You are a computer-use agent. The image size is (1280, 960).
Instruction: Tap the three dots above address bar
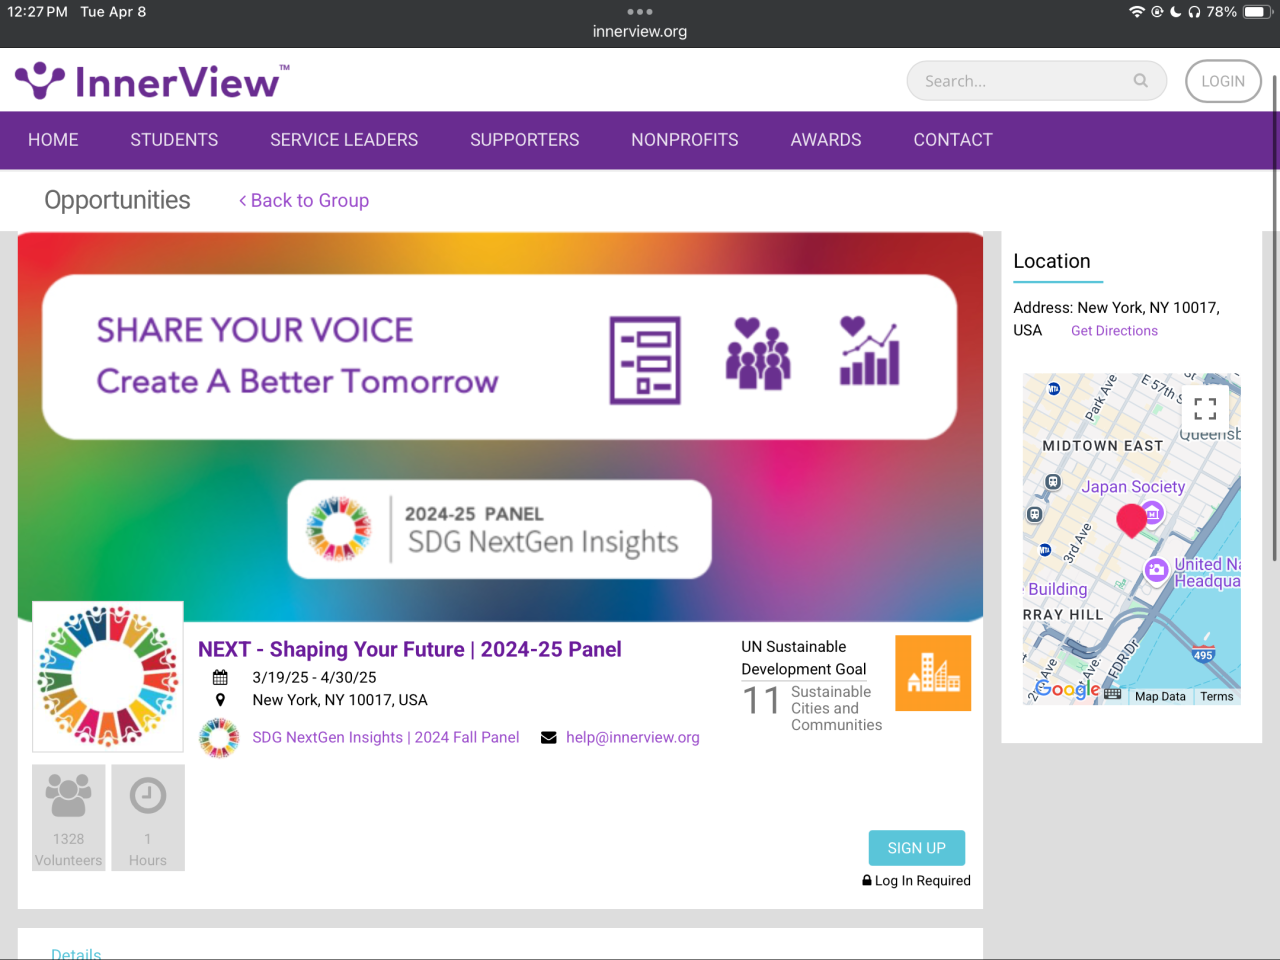[640, 12]
